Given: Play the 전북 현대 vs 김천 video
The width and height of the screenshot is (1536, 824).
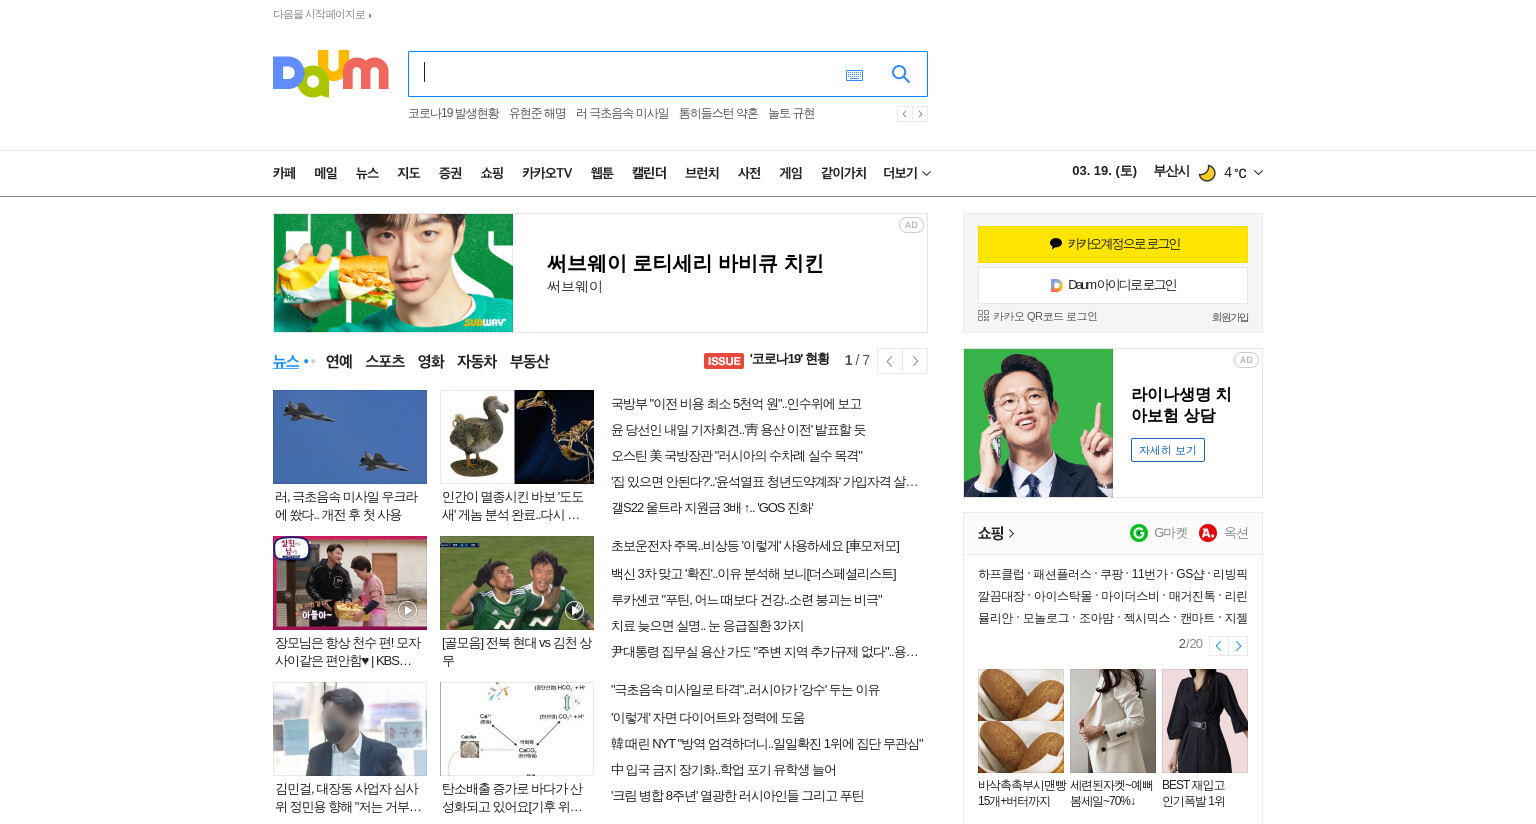Looking at the screenshot, I should click(x=517, y=583).
